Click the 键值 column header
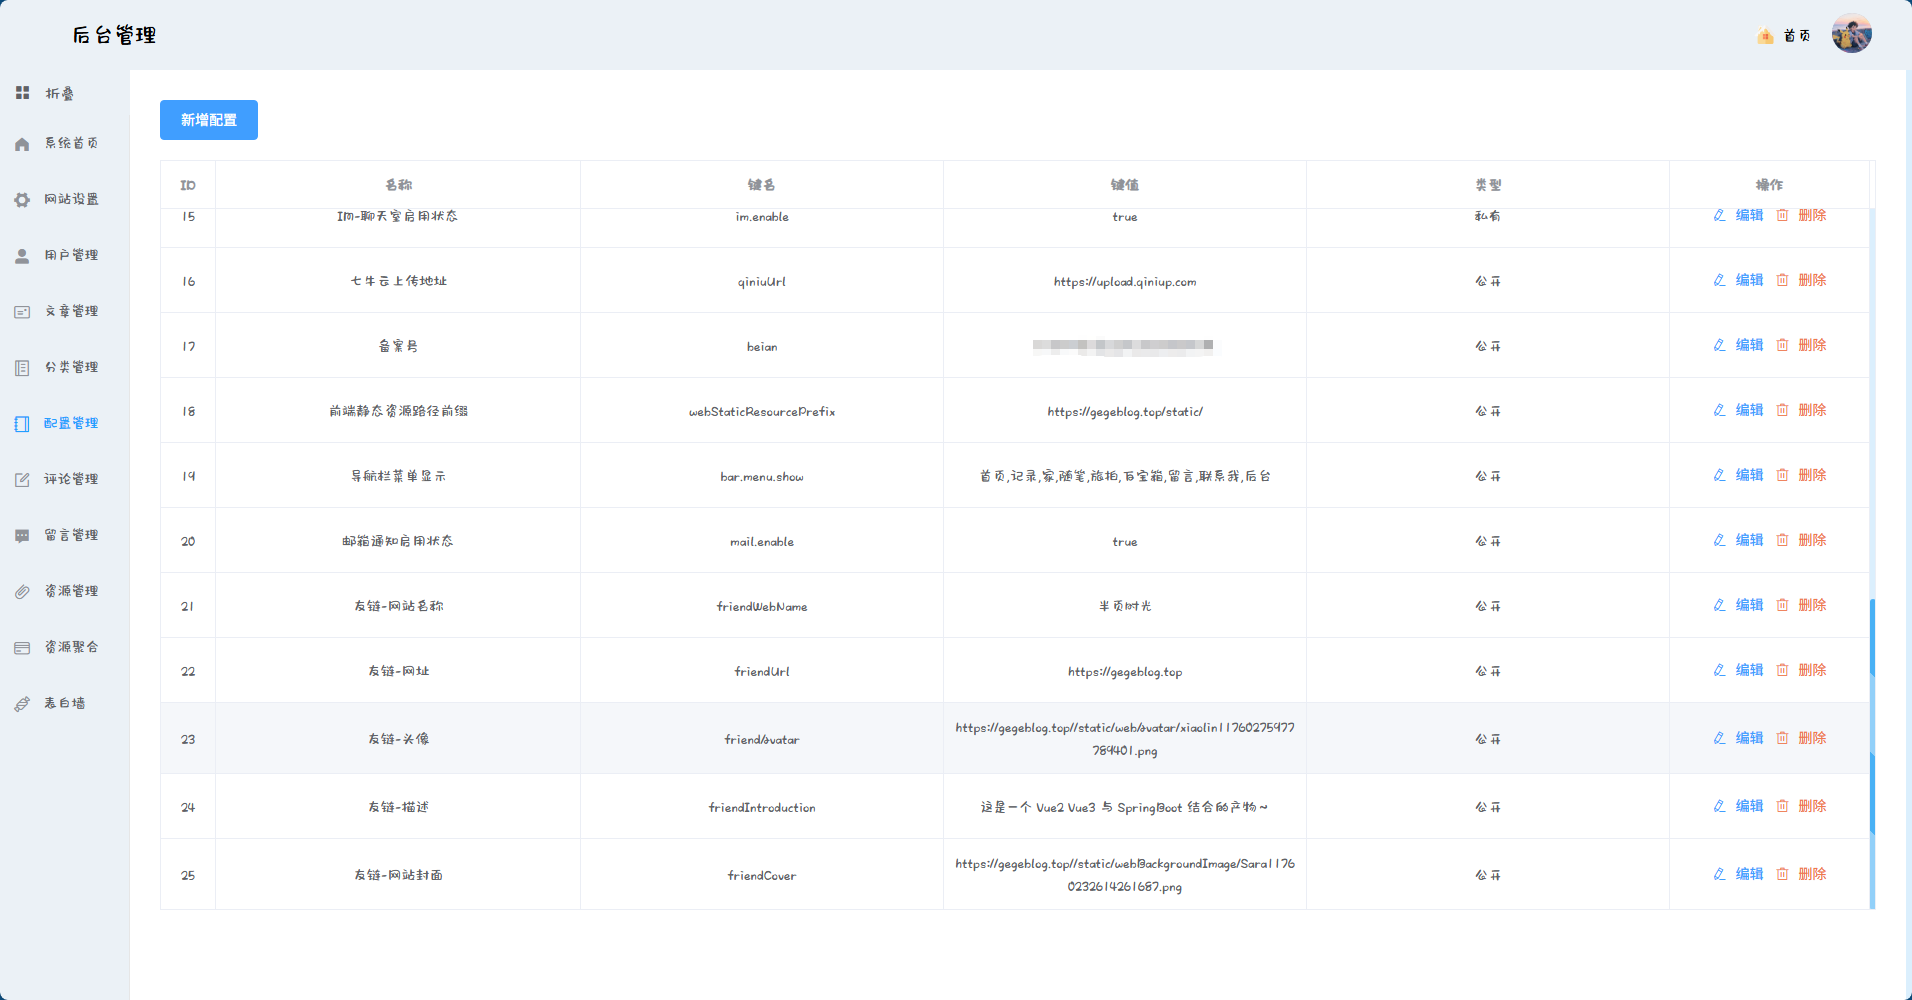The image size is (1912, 1000). tap(1124, 185)
